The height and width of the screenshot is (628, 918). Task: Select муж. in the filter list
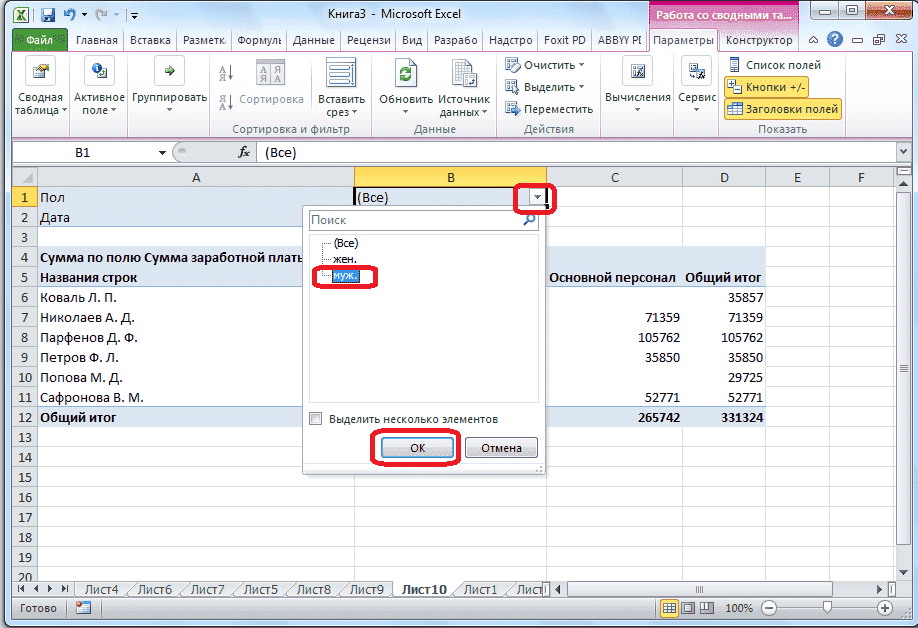343,277
